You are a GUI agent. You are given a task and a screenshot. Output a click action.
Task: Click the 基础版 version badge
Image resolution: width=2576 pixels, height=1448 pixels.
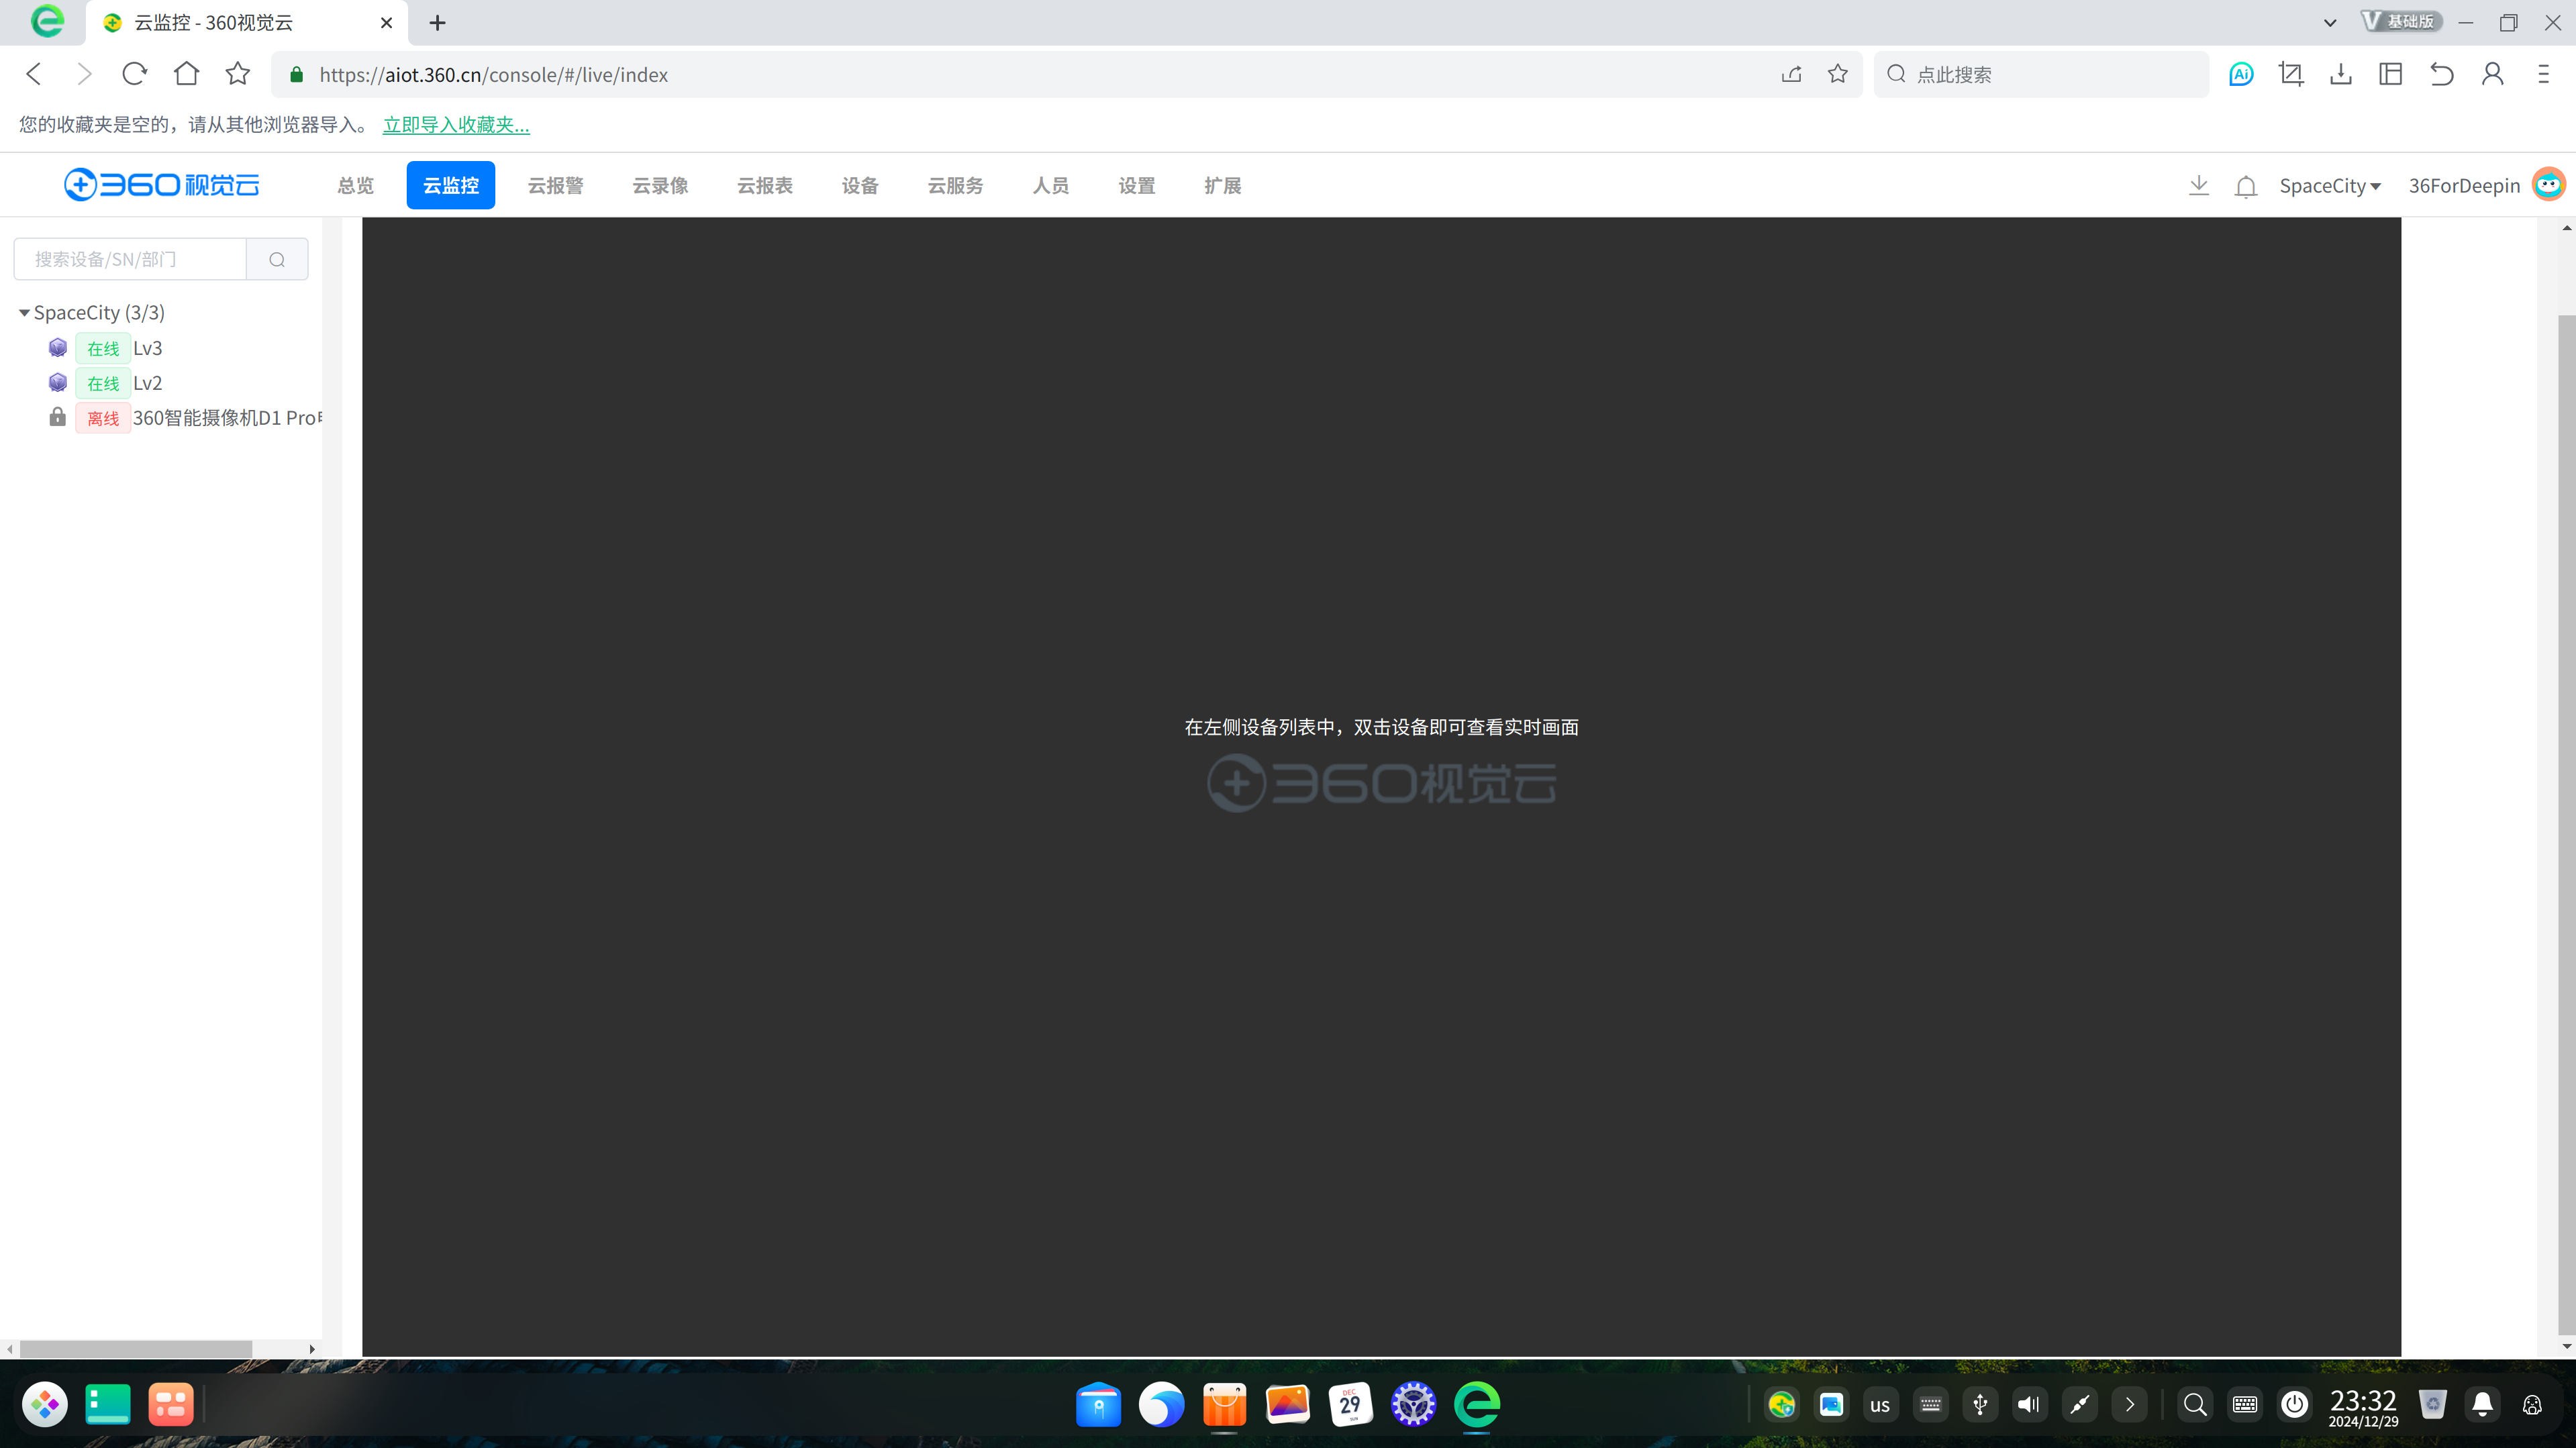click(x=2402, y=21)
